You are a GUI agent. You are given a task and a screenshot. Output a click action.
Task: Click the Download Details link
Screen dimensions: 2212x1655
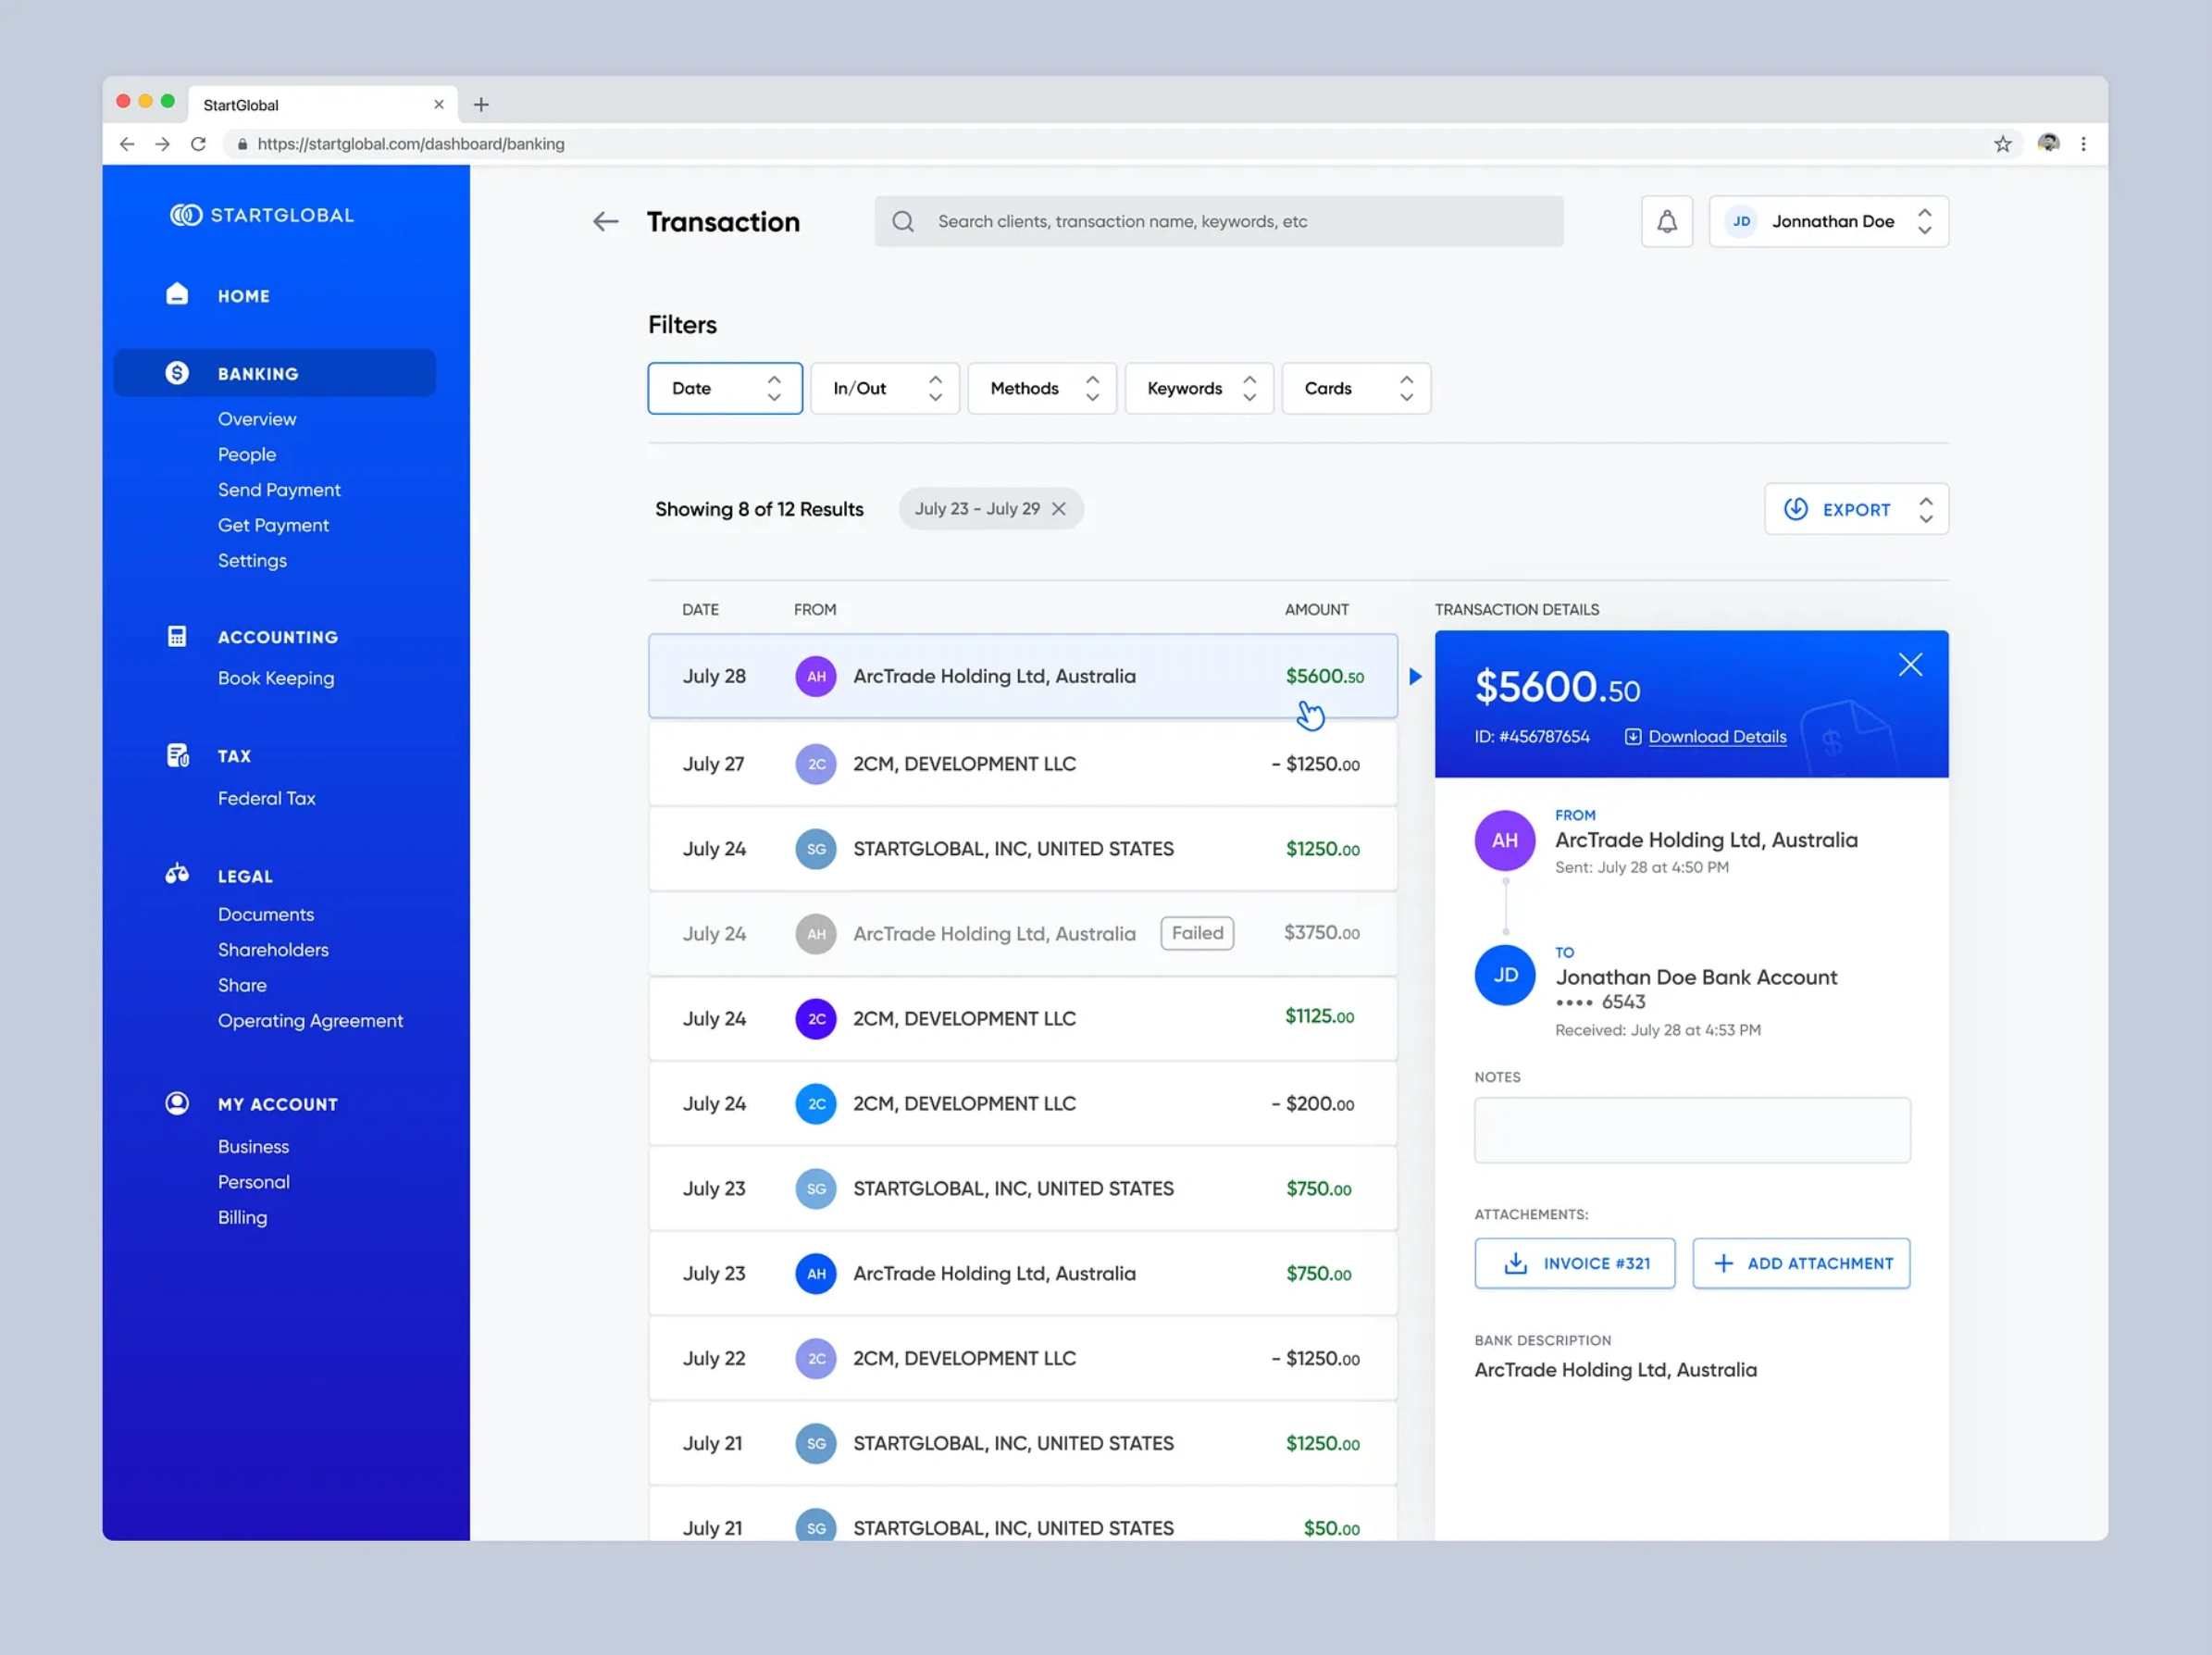click(1717, 737)
